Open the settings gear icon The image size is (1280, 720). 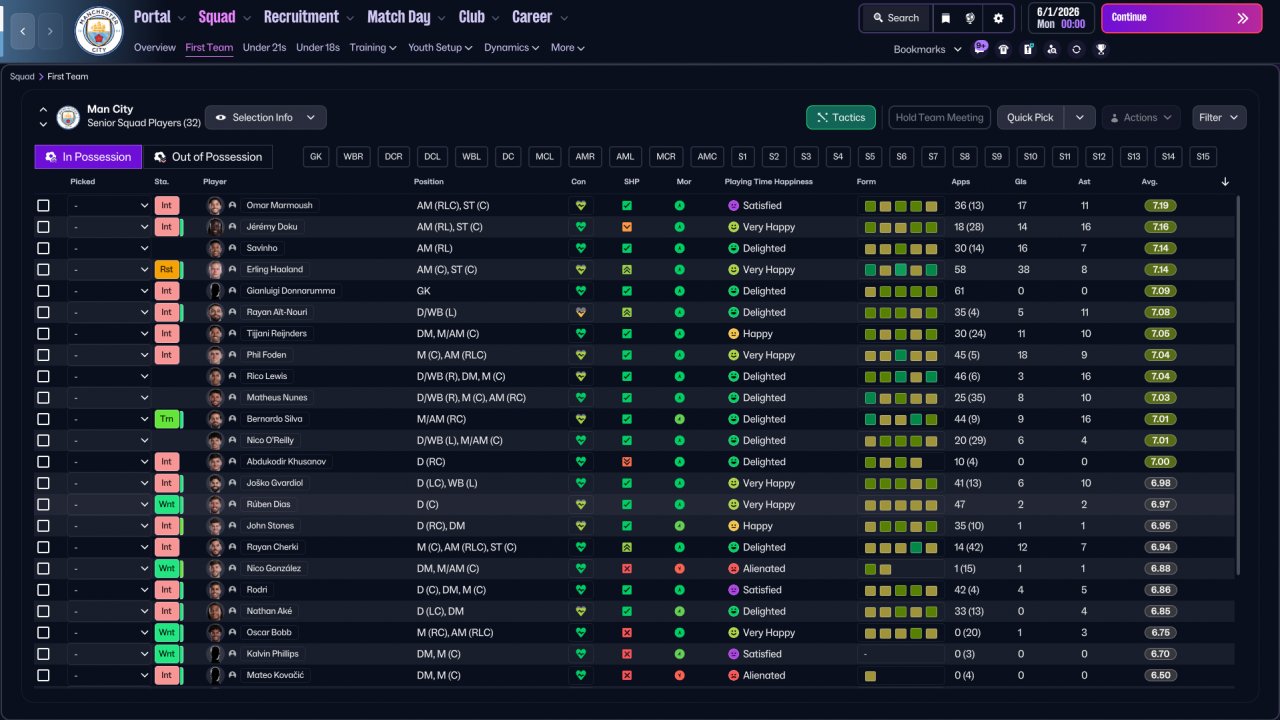(x=998, y=18)
